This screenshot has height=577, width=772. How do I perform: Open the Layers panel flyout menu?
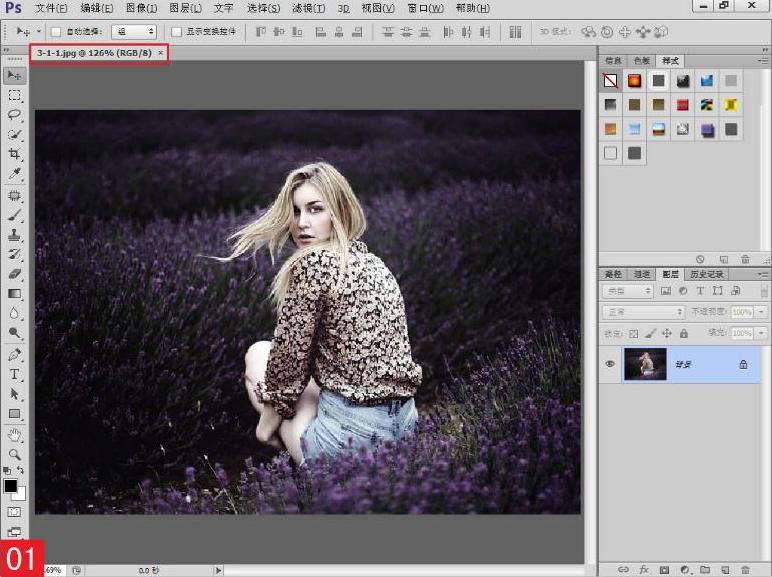coord(763,274)
